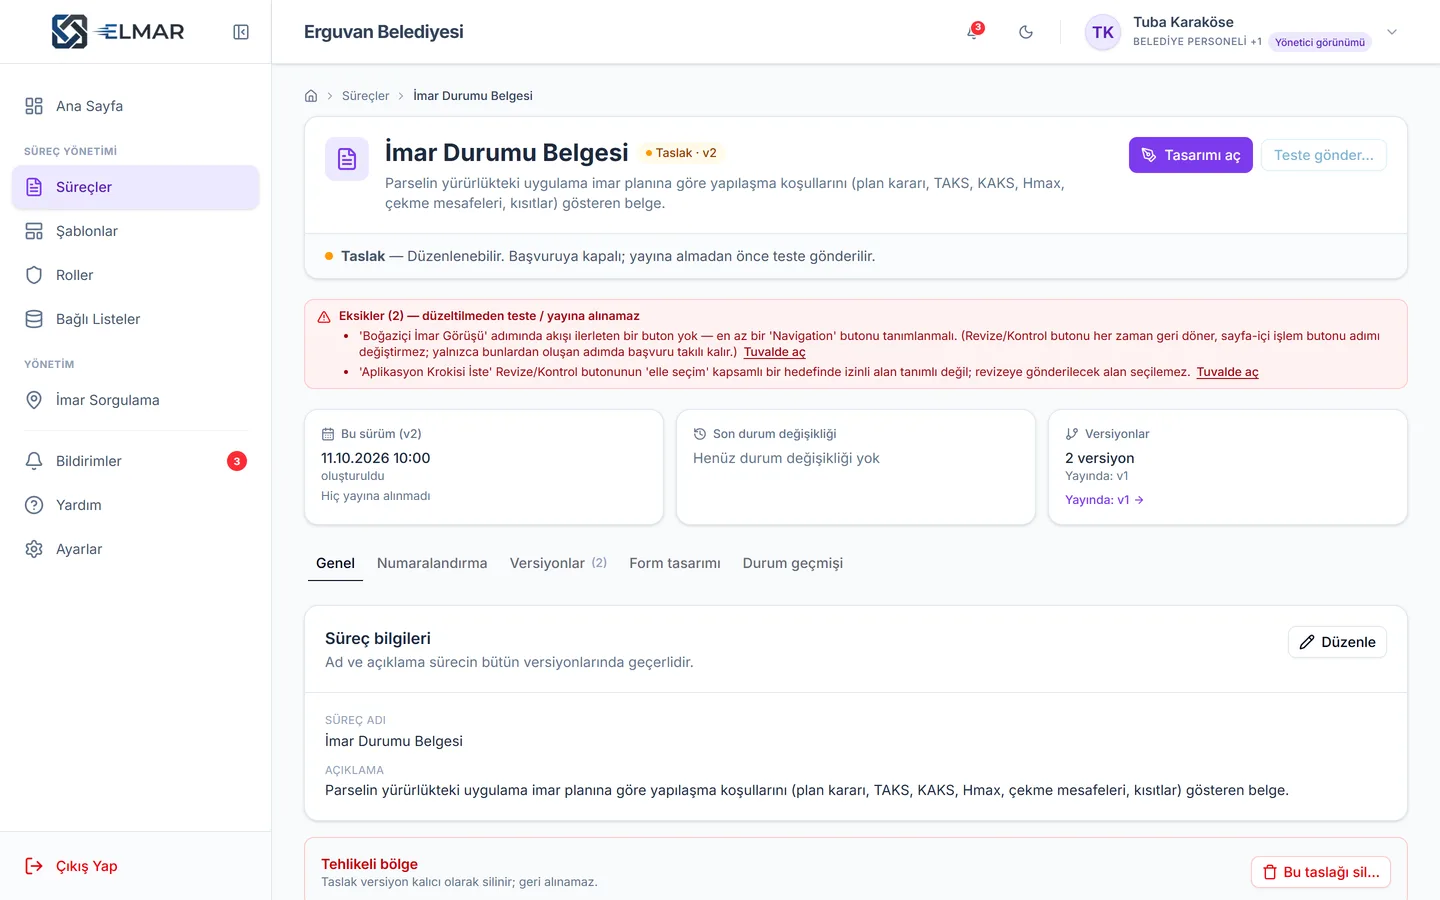Image resolution: width=1440 pixels, height=900 pixels.
Task: Switch to the Durum geçmişi tab
Action: tap(793, 563)
